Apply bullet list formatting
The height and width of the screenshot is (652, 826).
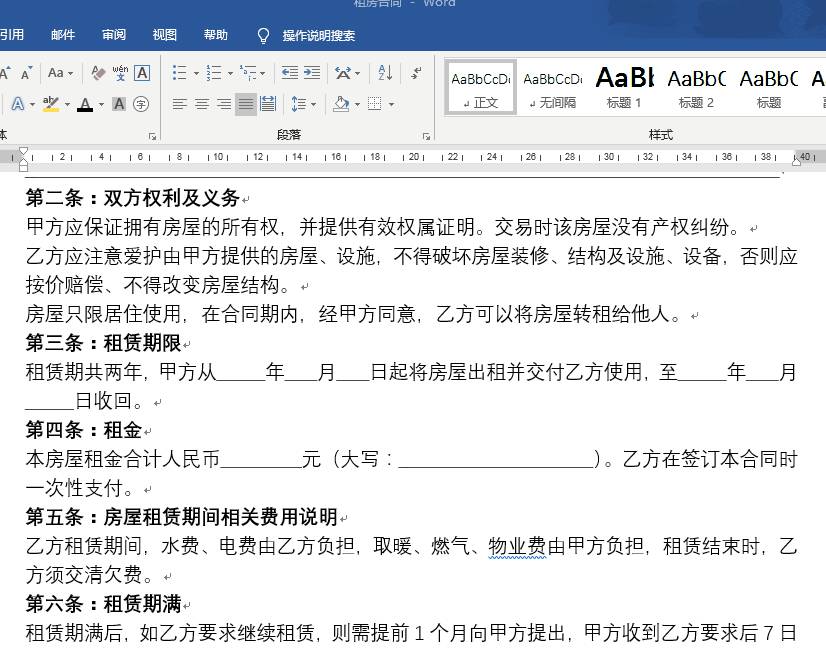pos(180,73)
